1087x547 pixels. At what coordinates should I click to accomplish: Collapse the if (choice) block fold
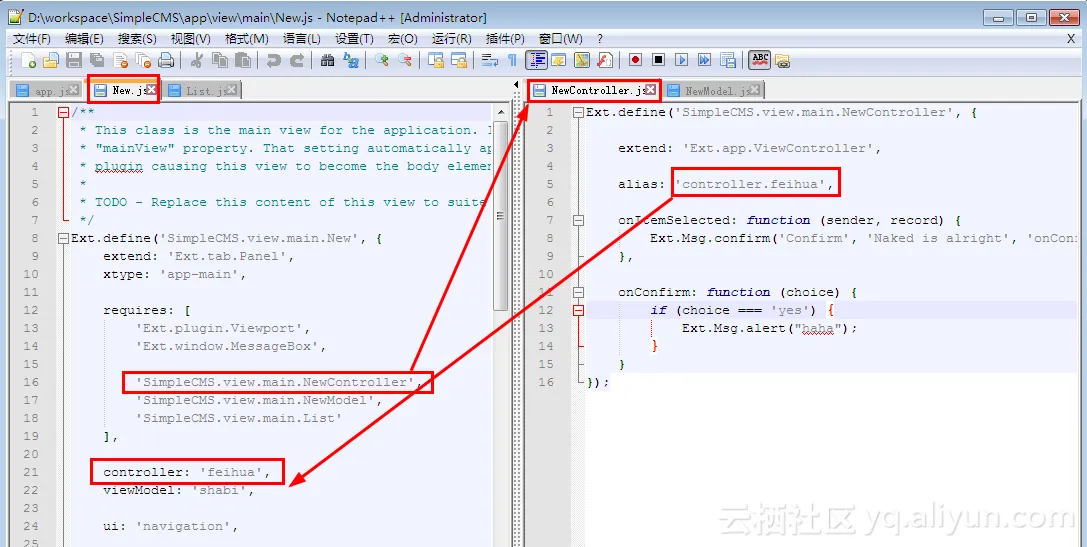click(579, 311)
